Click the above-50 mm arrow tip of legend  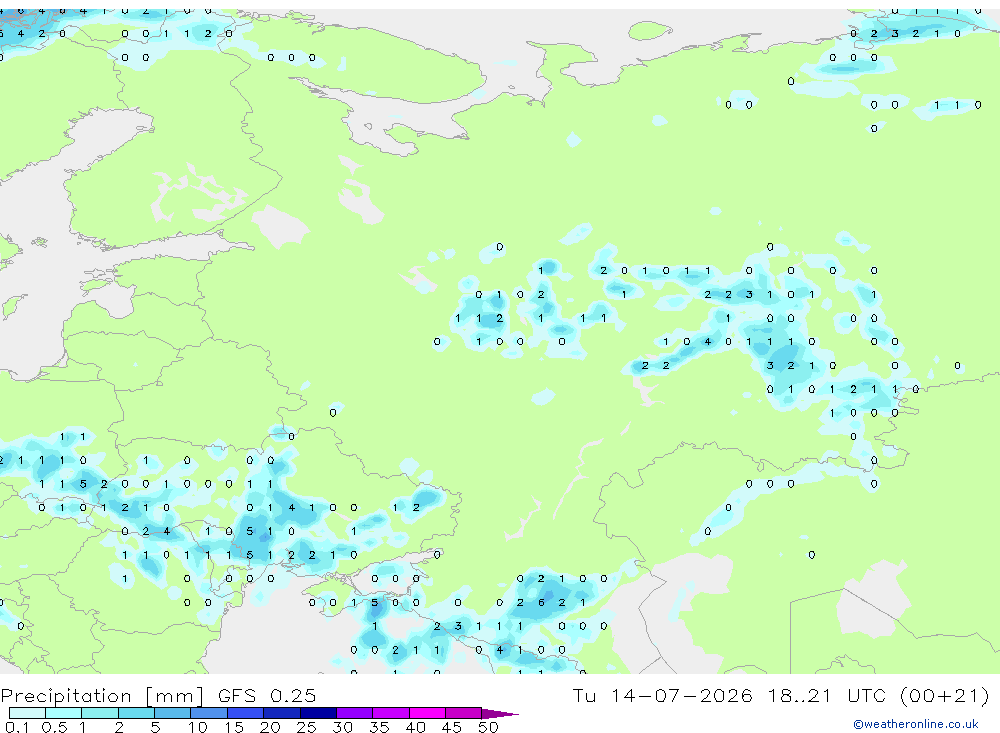click(499, 713)
